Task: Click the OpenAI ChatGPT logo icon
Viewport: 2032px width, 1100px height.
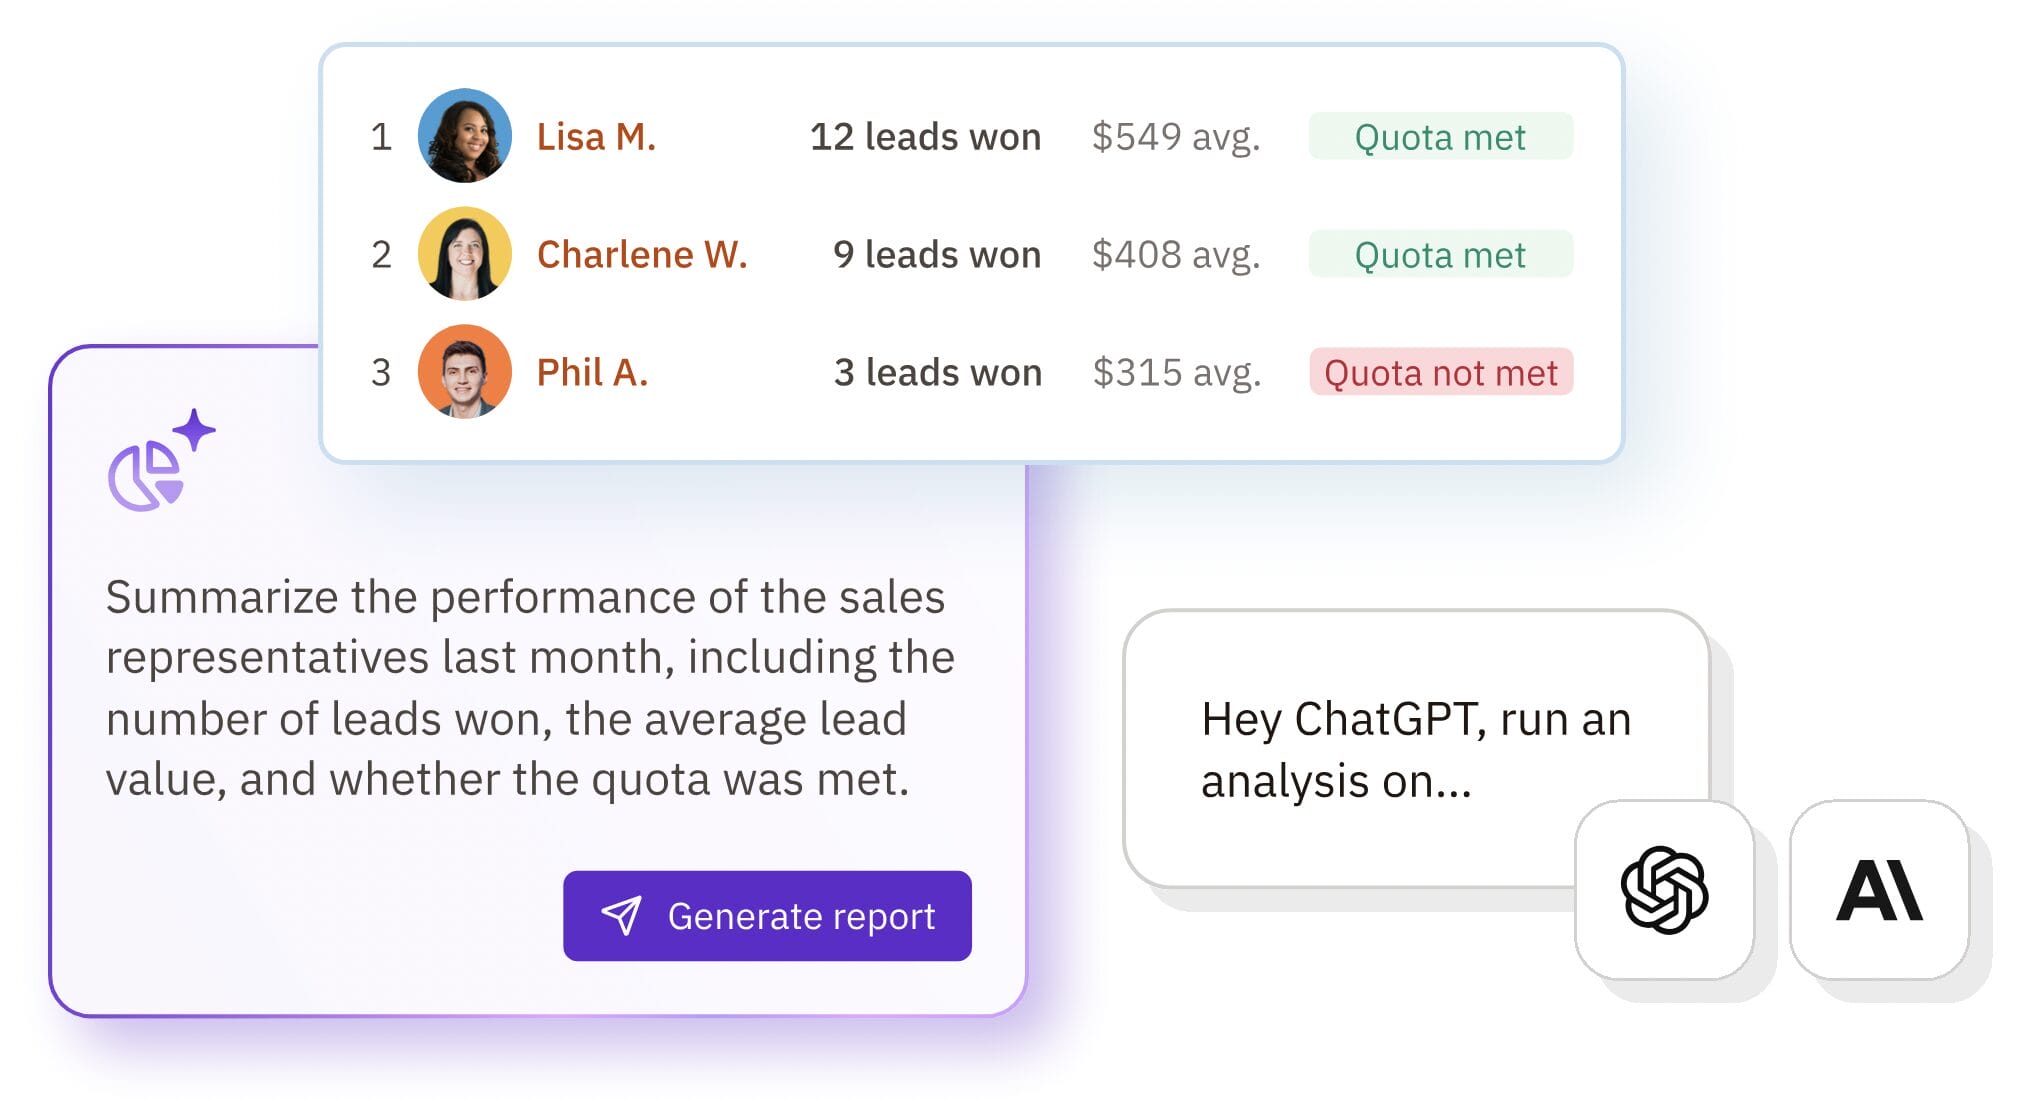Action: point(1664,890)
